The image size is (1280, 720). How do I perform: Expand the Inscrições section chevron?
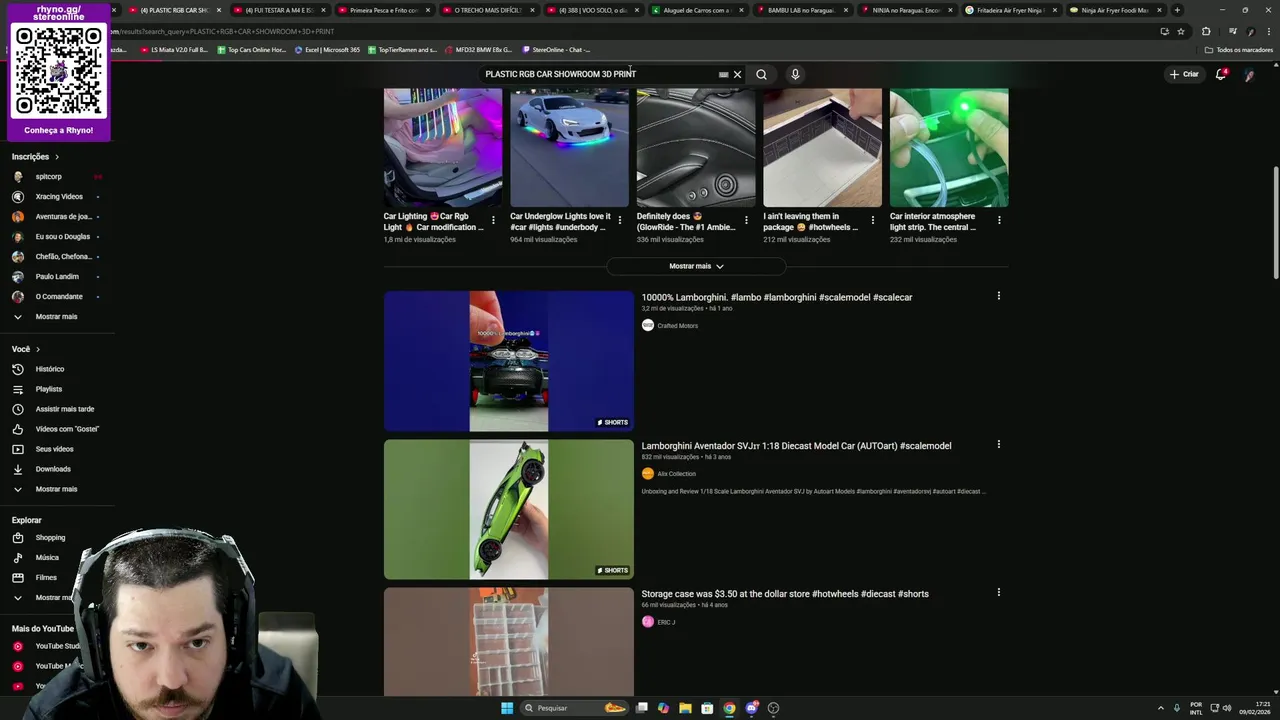(x=57, y=157)
